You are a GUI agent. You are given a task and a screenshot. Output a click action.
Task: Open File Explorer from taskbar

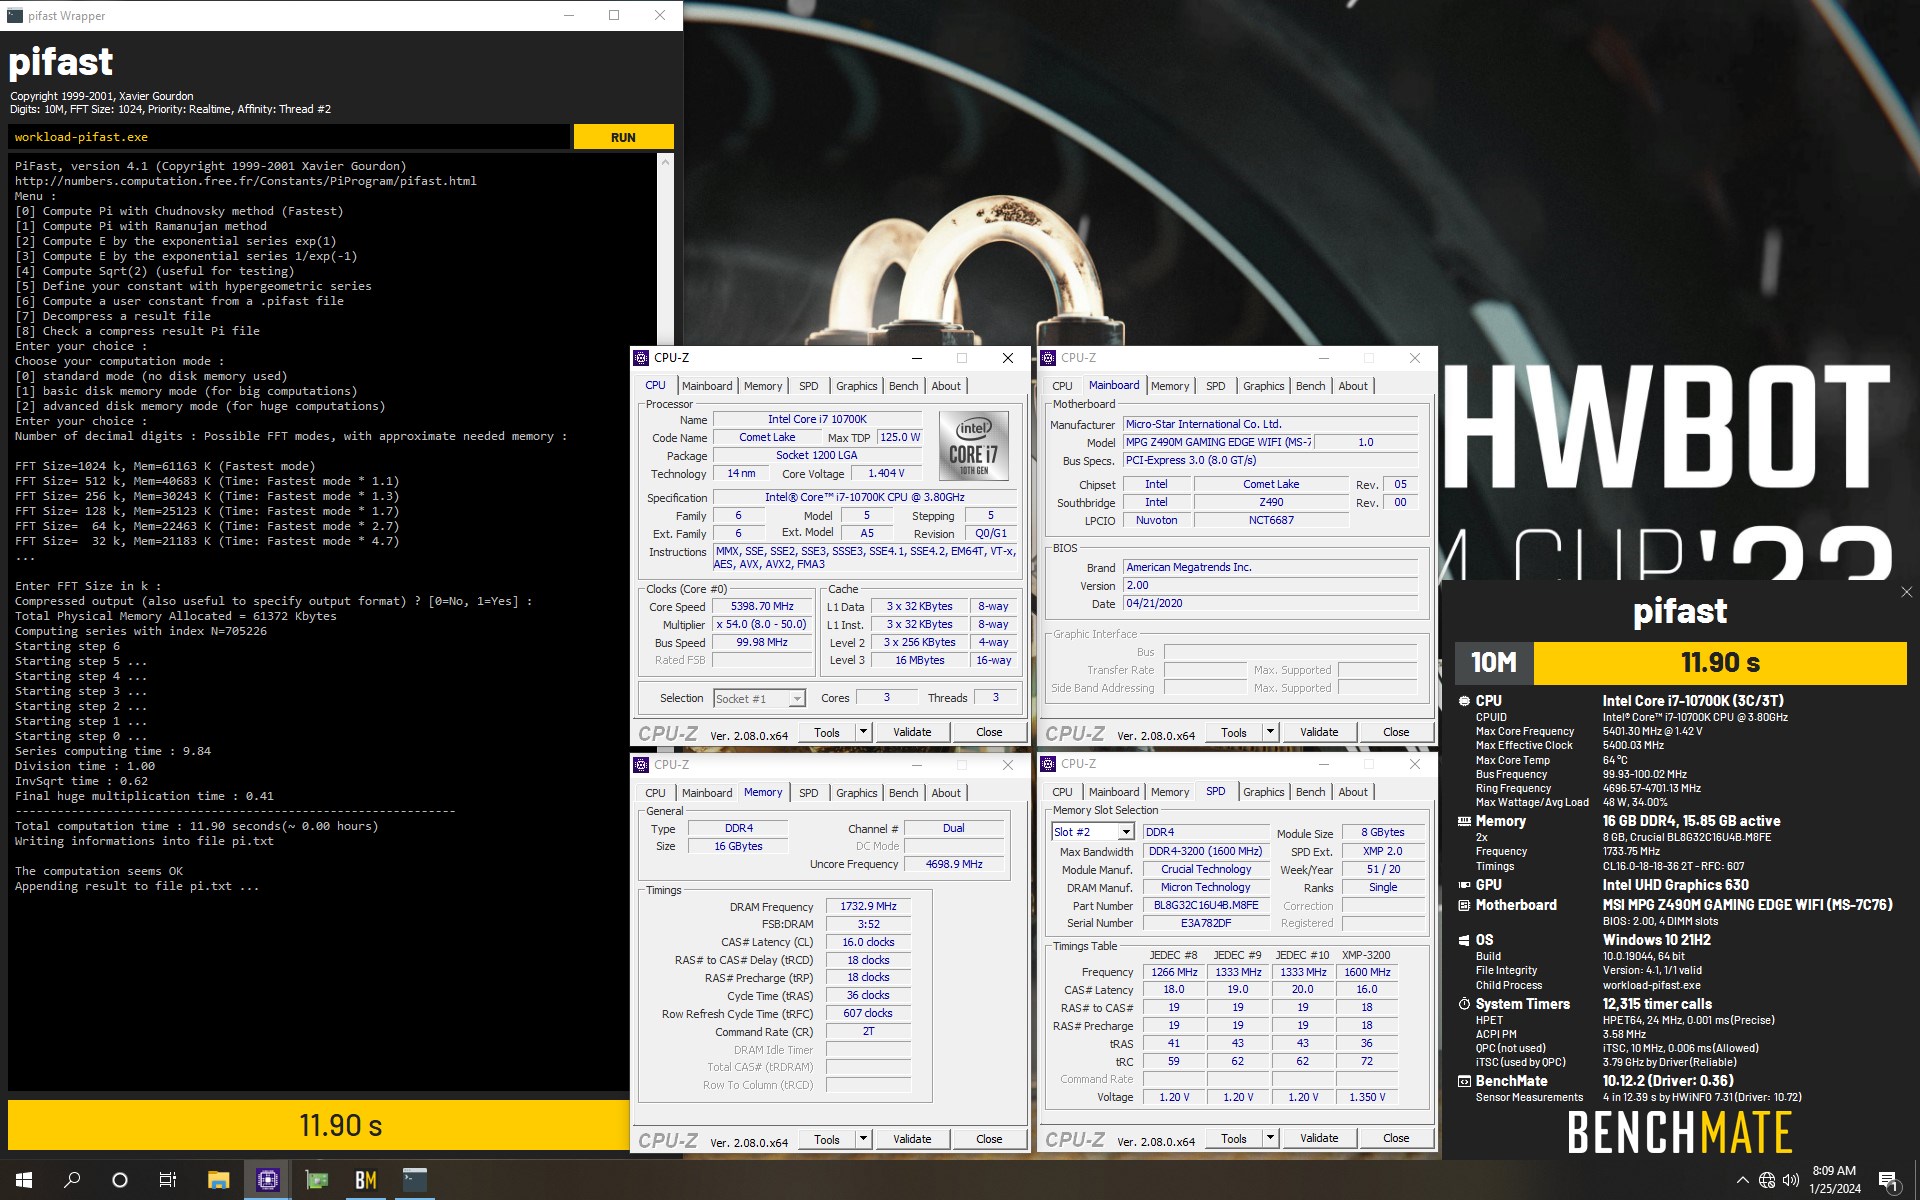(218, 1180)
